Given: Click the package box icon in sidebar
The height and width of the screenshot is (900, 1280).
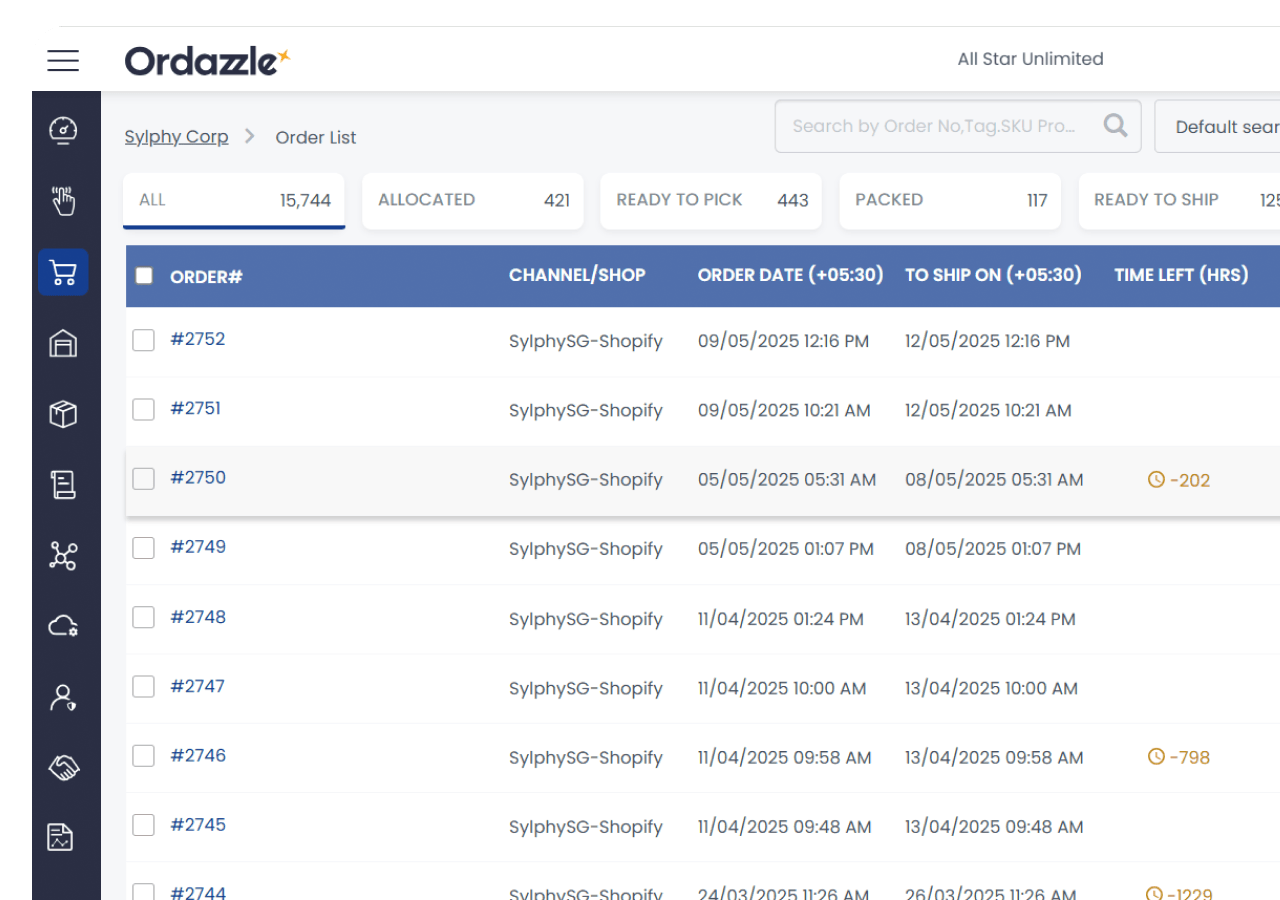Looking at the screenshot, I should [x=64, y=414].
